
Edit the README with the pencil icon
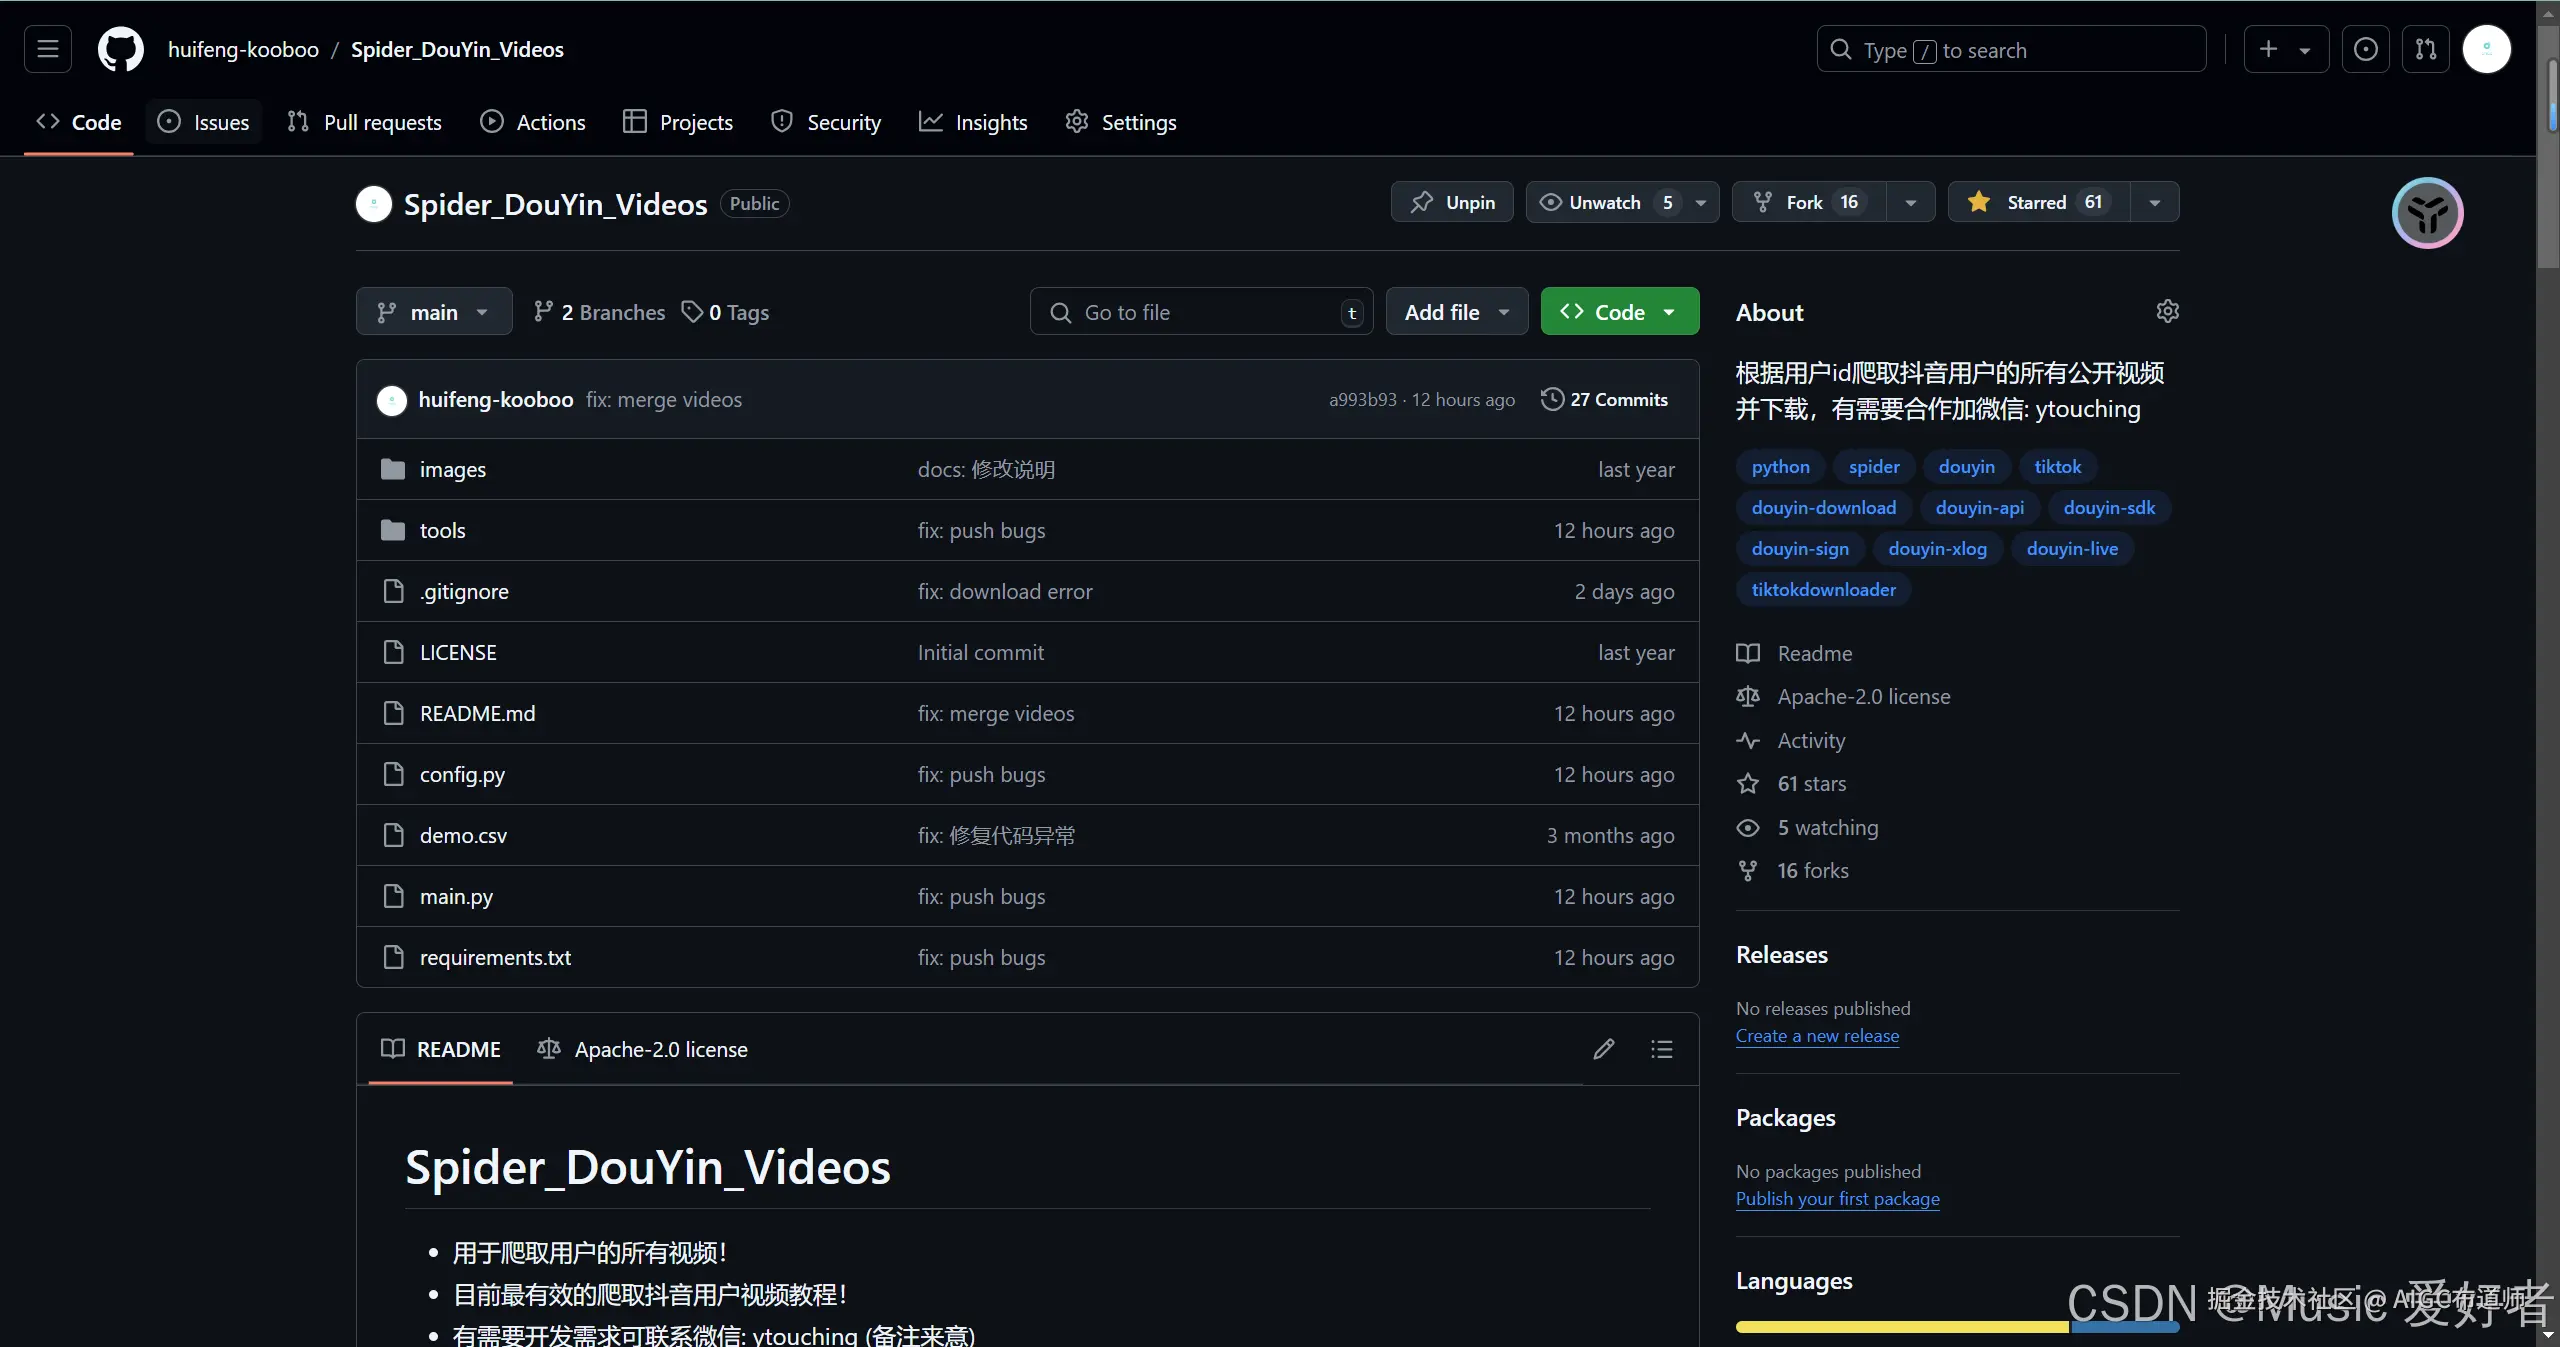(1603, 1049)
